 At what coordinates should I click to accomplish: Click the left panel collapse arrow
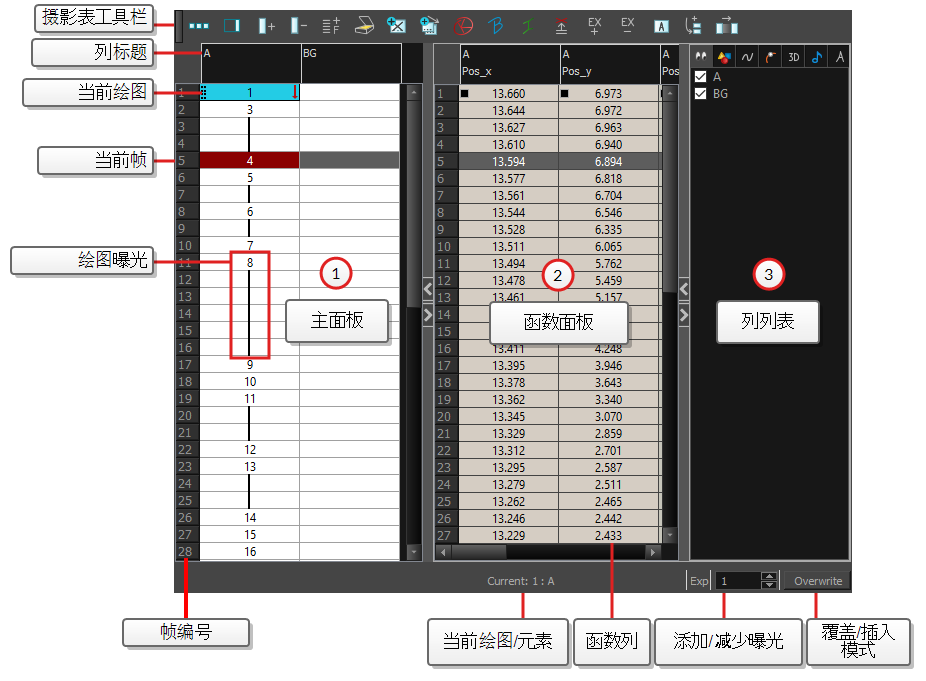(x=428, y=289)
